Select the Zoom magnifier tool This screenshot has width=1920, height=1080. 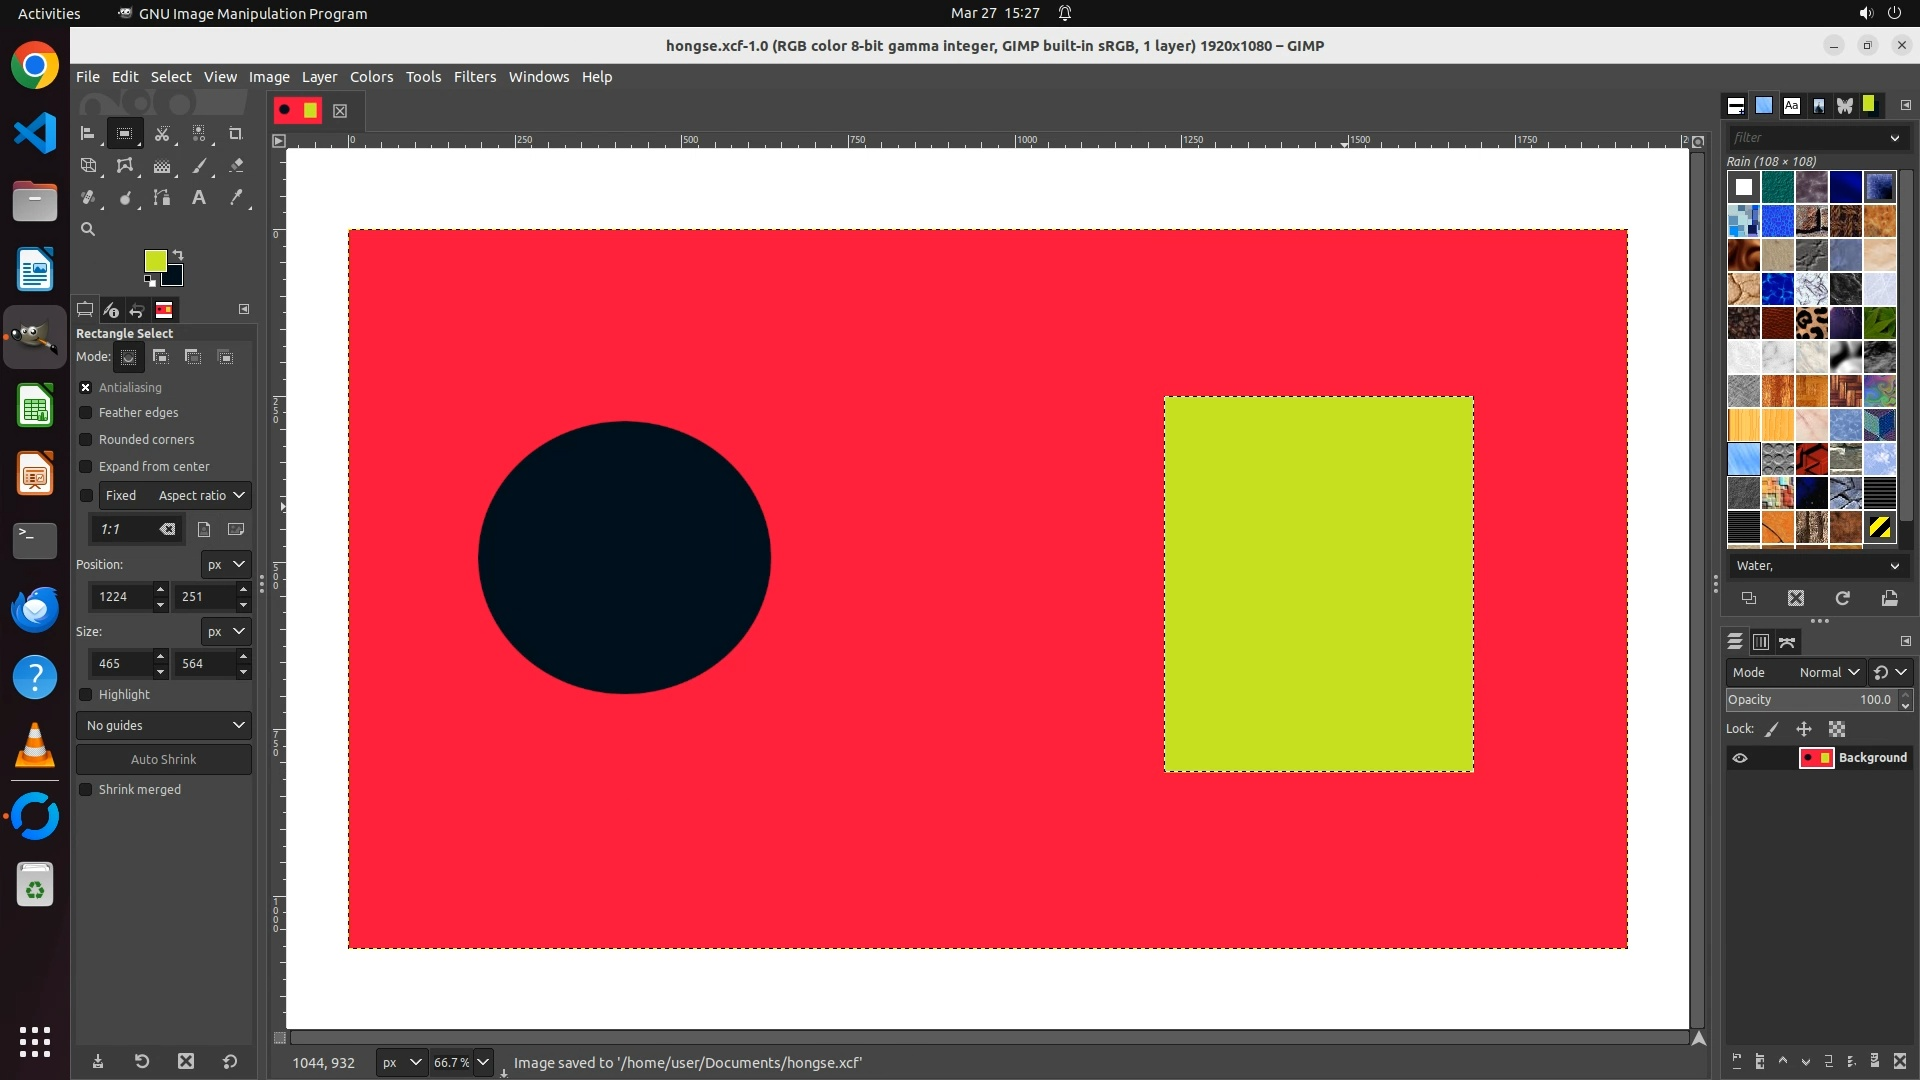coord(88,229)
